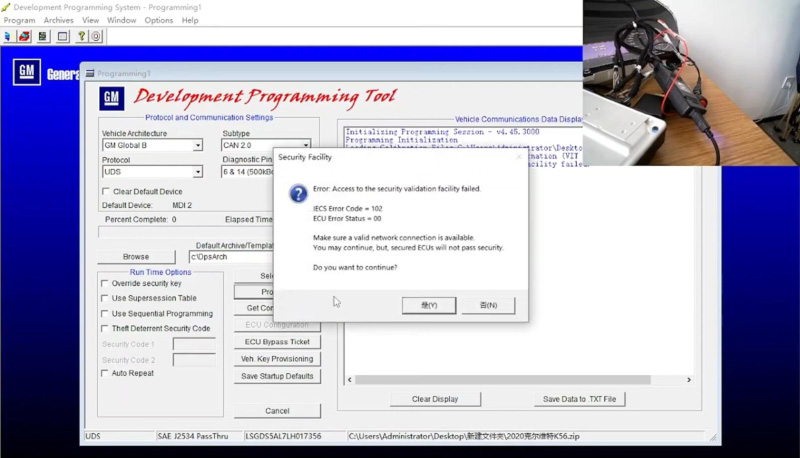Click 'UDS' in the status bar
Screen dimensions: 800x458
tap(93, 437)
